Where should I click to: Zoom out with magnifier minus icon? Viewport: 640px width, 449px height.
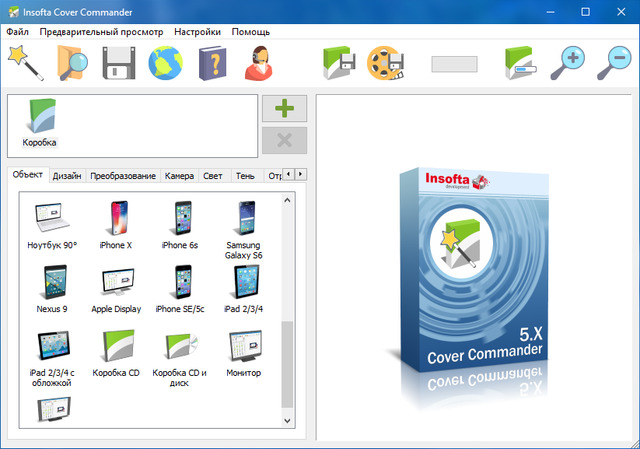click(616, 63)
